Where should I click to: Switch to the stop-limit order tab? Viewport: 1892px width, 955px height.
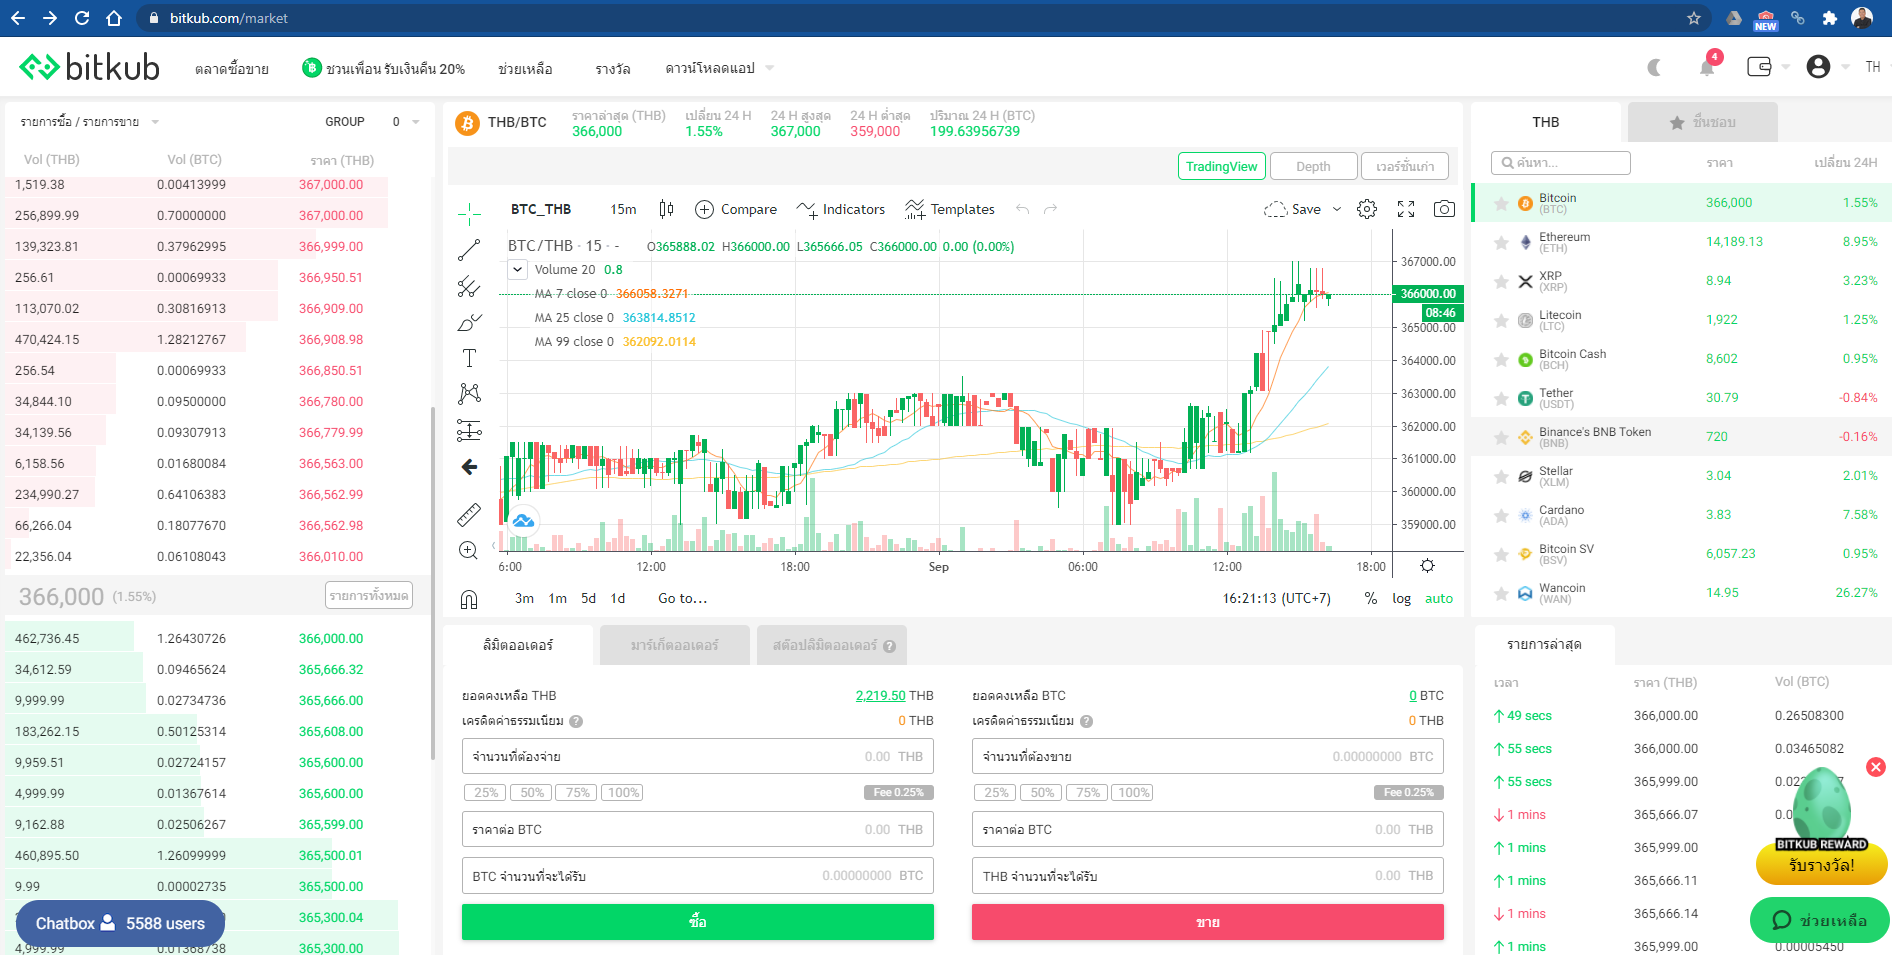[x=832, y=645]
